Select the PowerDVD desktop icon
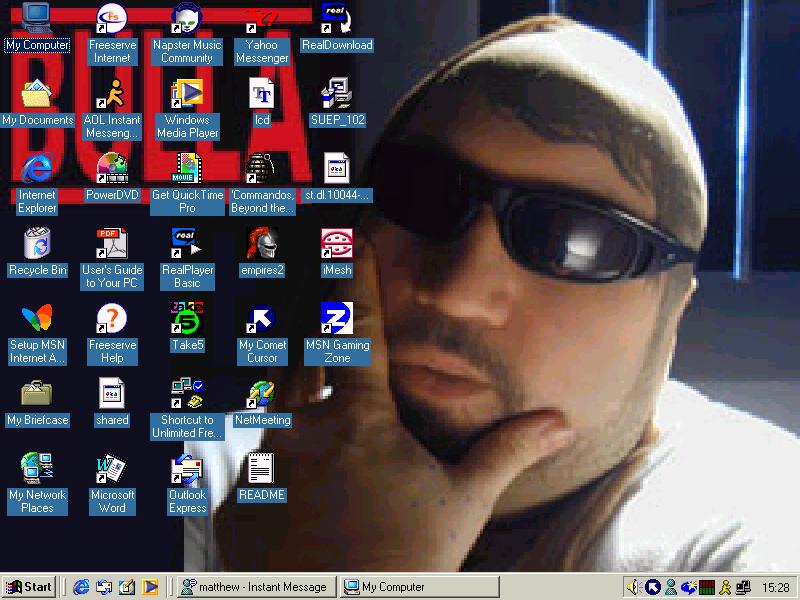Image resolution: width=800 pixels, height=600 pixels. (112, 169)
